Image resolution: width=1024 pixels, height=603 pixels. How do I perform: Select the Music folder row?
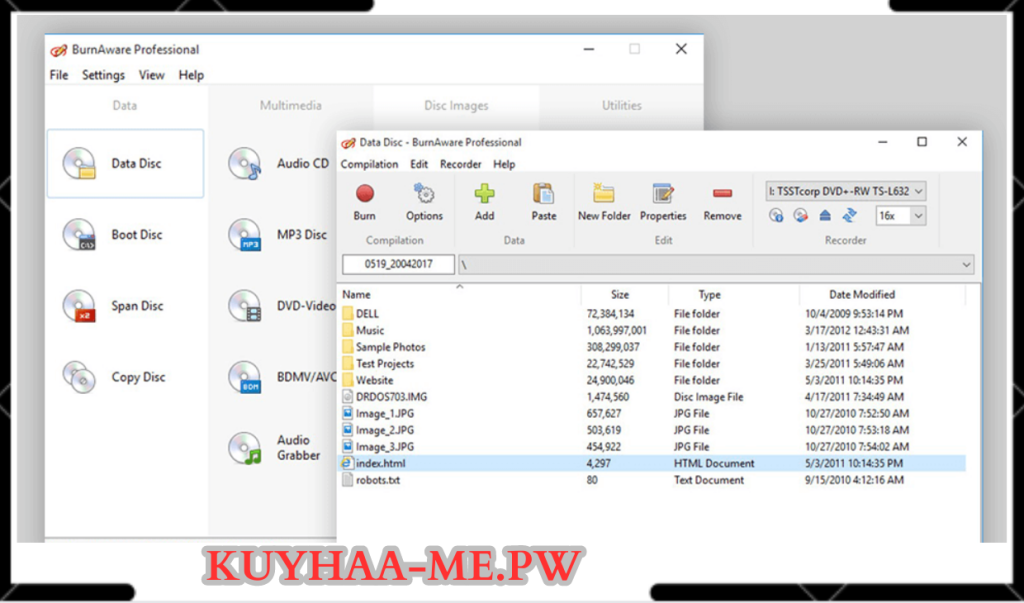click(x=652, y=331)
